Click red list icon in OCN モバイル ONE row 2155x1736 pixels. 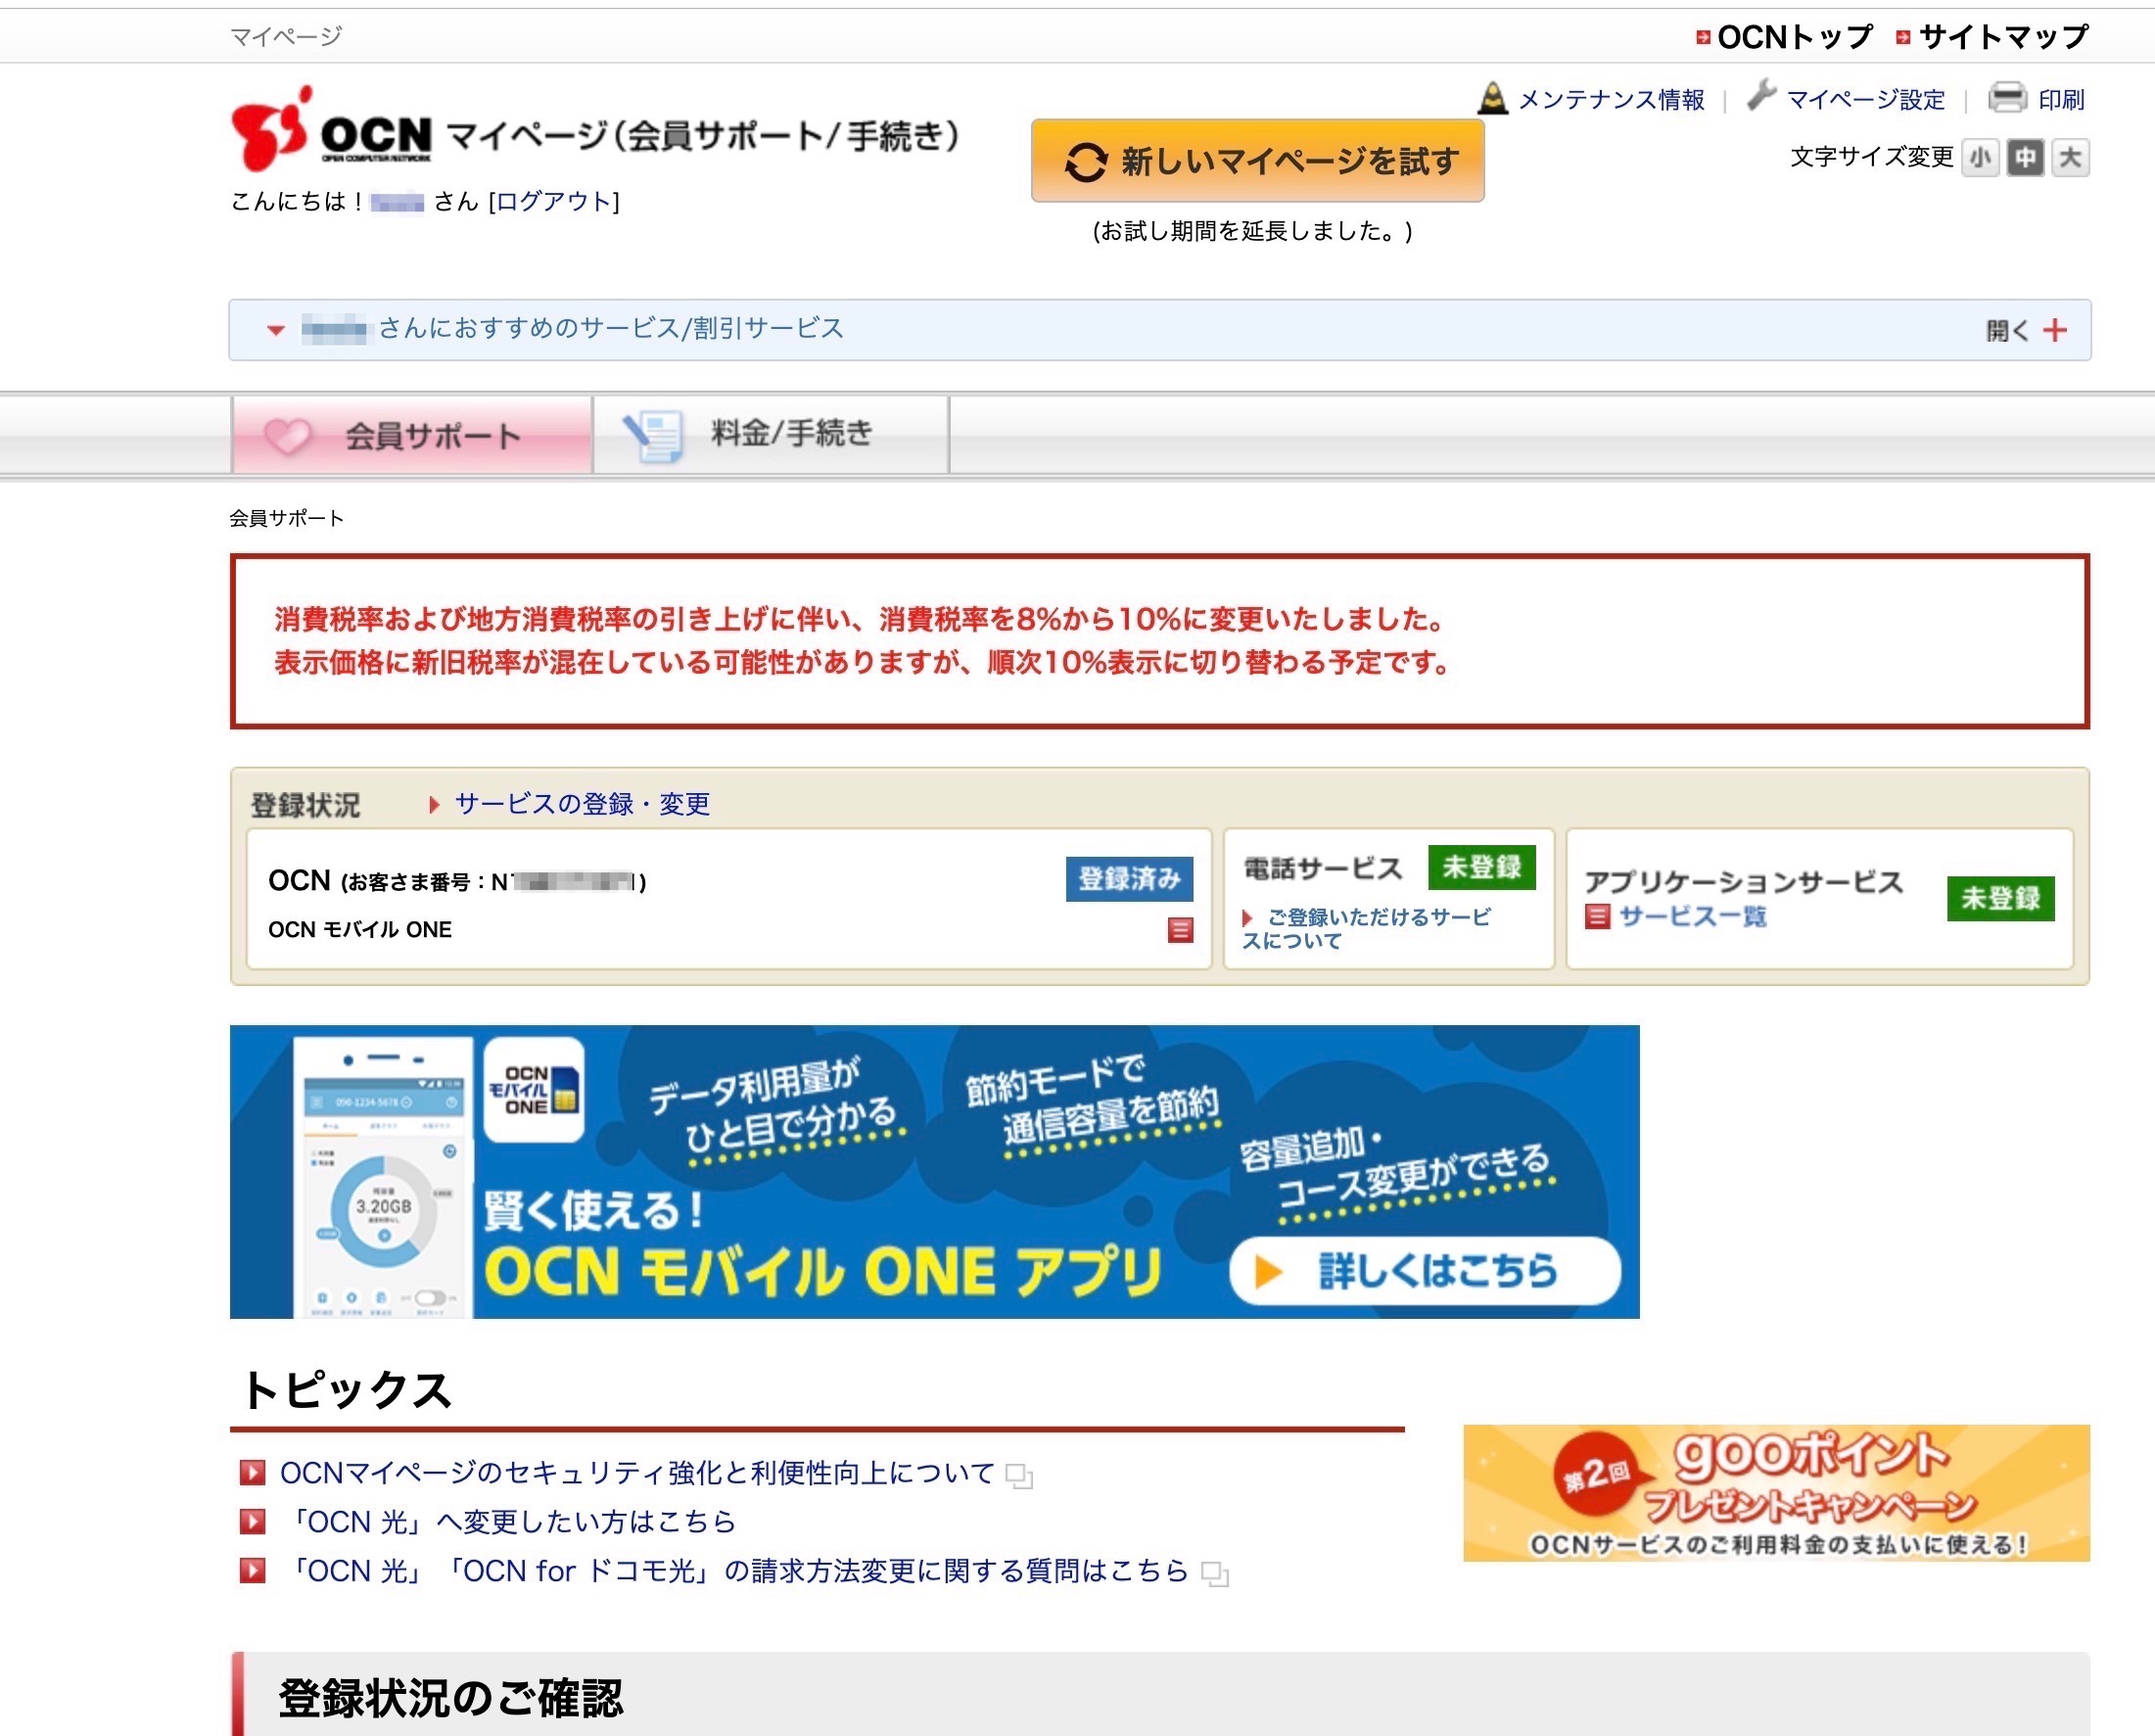pyautogui.click(x=1180, y=930)
